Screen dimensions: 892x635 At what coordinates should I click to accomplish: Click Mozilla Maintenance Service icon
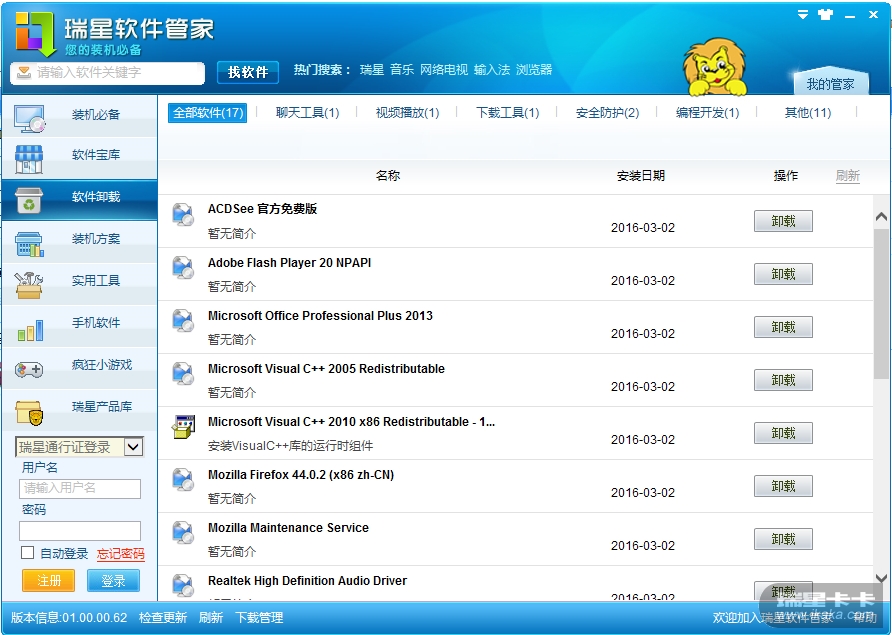click(x=183, y=533)
